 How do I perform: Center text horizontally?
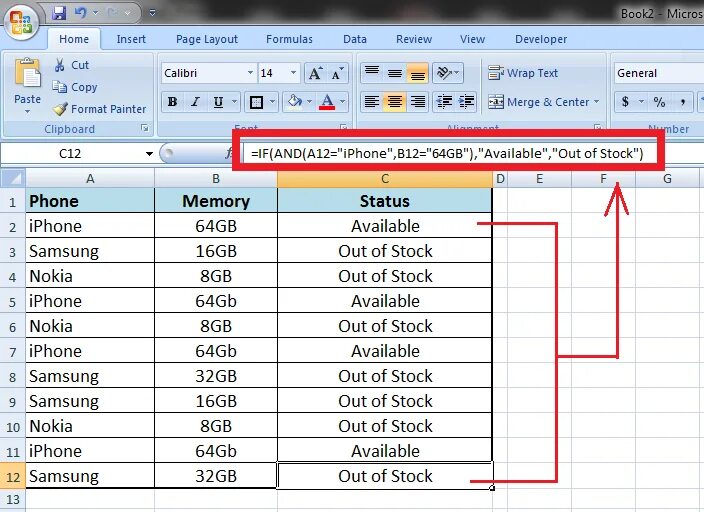[x=395, y=102]
